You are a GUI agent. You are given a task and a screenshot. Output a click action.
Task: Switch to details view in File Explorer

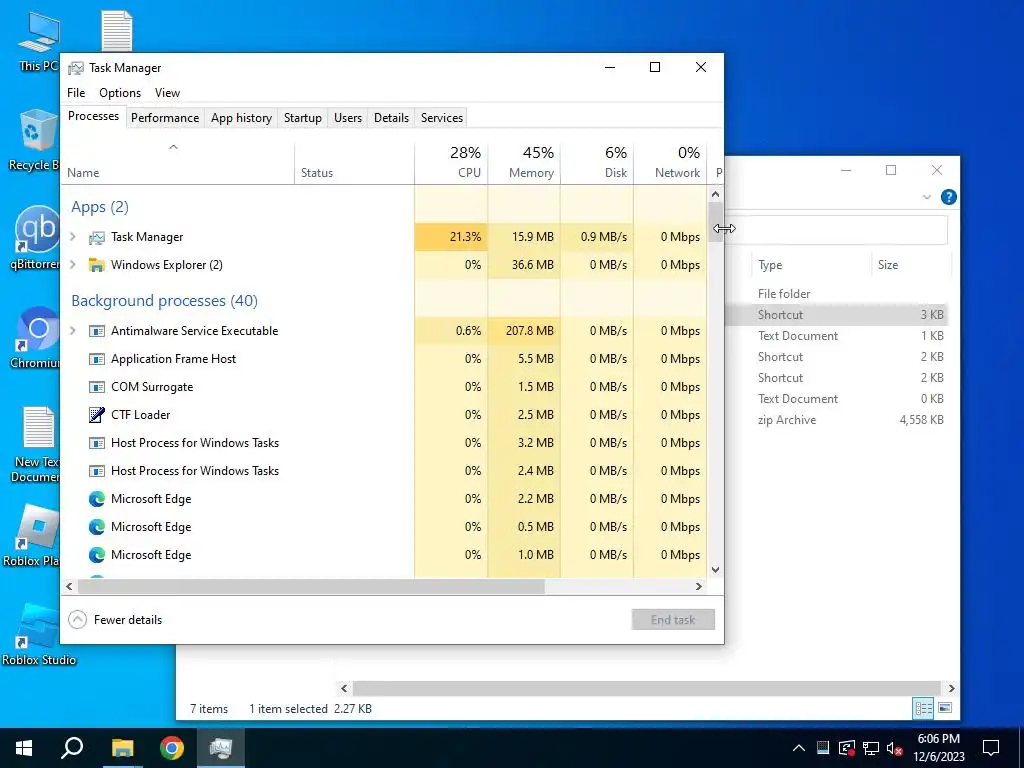tap(923, 708)
